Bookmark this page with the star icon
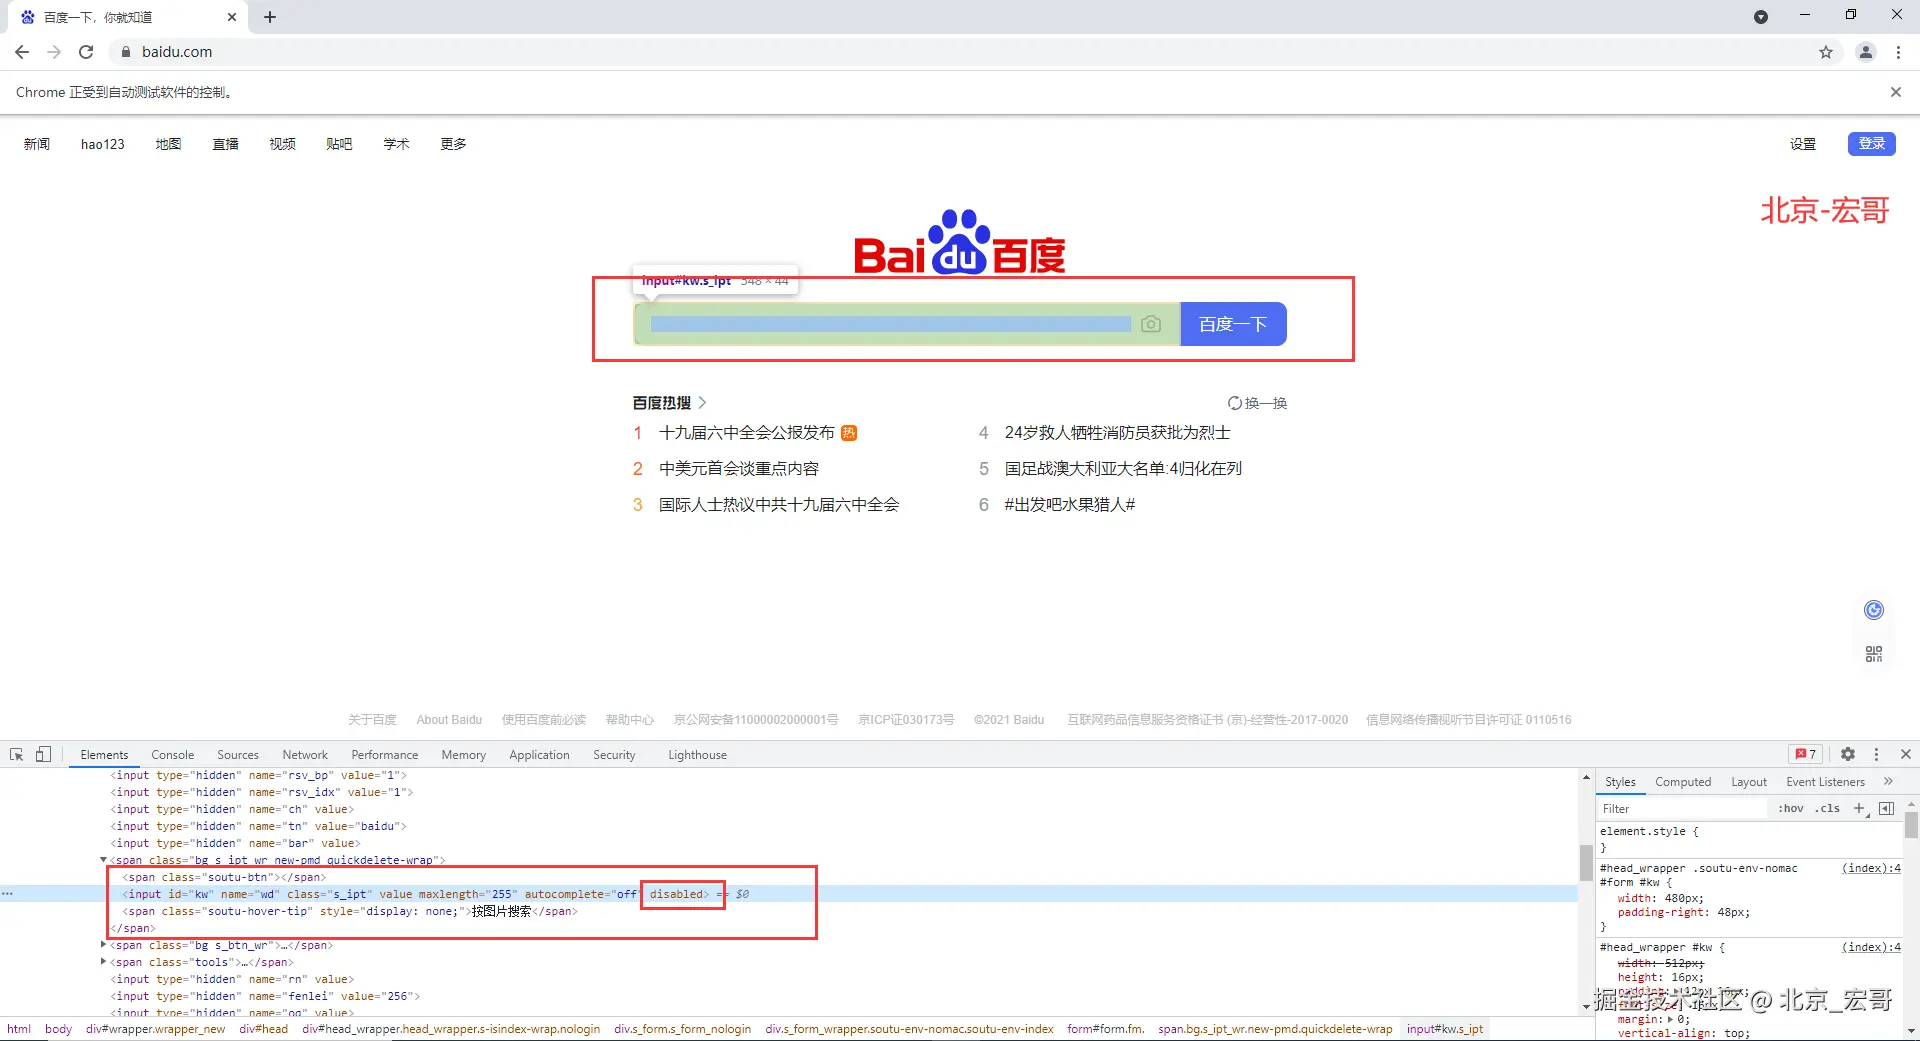 (x=1826, y=52)
